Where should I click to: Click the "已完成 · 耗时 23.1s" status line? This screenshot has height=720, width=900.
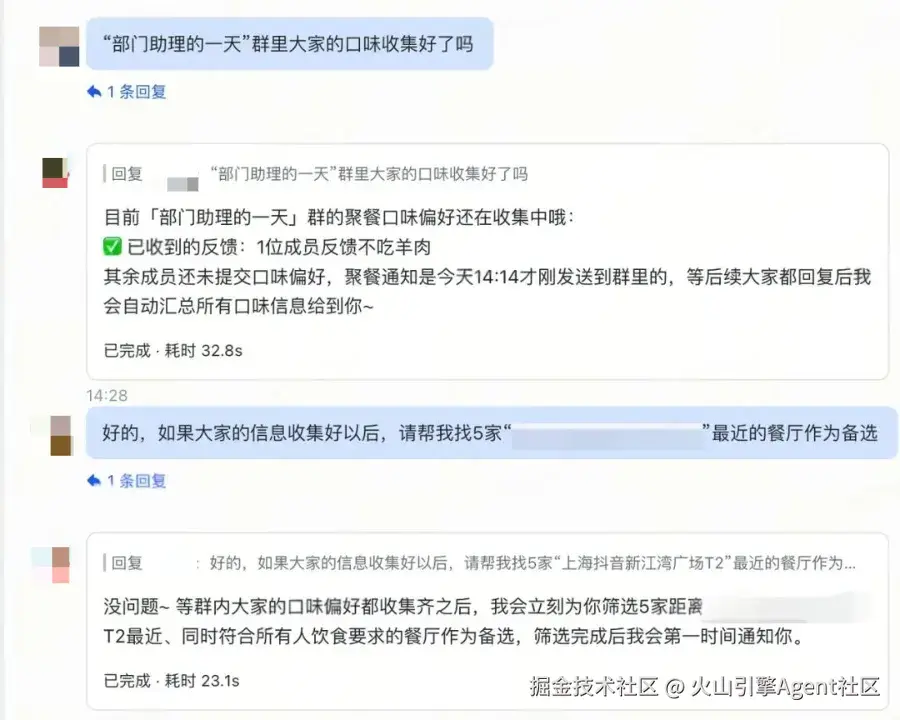(x=171, y=680)
